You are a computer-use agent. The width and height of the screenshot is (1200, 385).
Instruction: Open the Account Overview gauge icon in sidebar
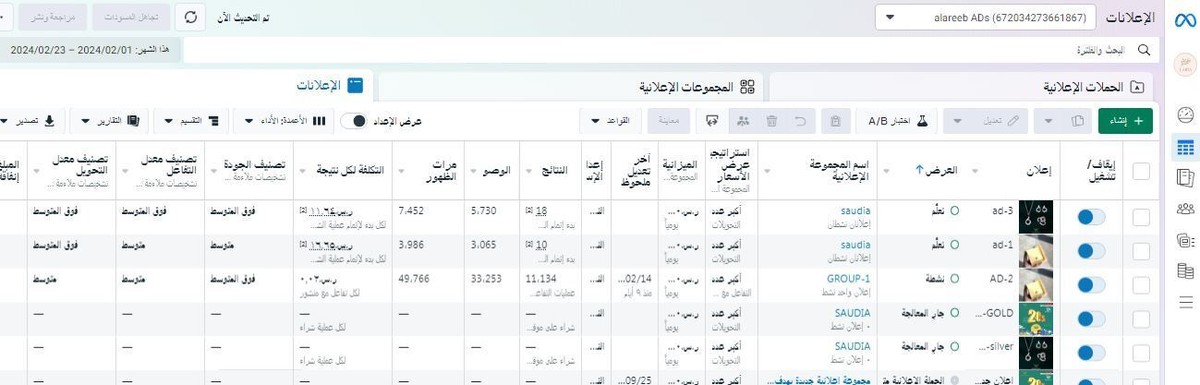(1185, 115)
